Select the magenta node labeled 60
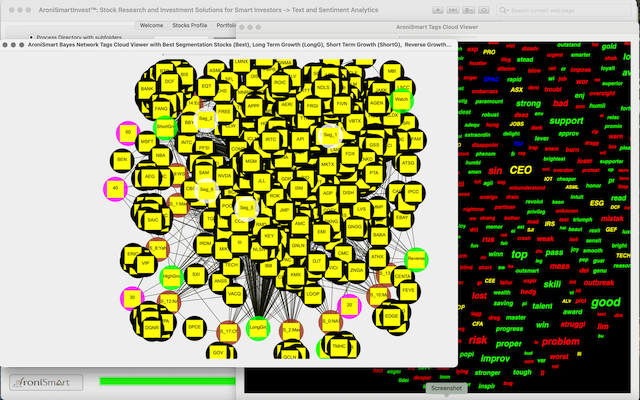This screenshot has width=640, height=400. coord(128,133)
